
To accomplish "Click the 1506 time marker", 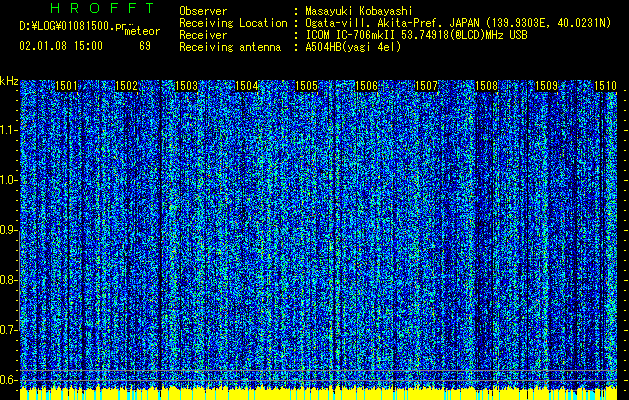I will coord(366,86).
